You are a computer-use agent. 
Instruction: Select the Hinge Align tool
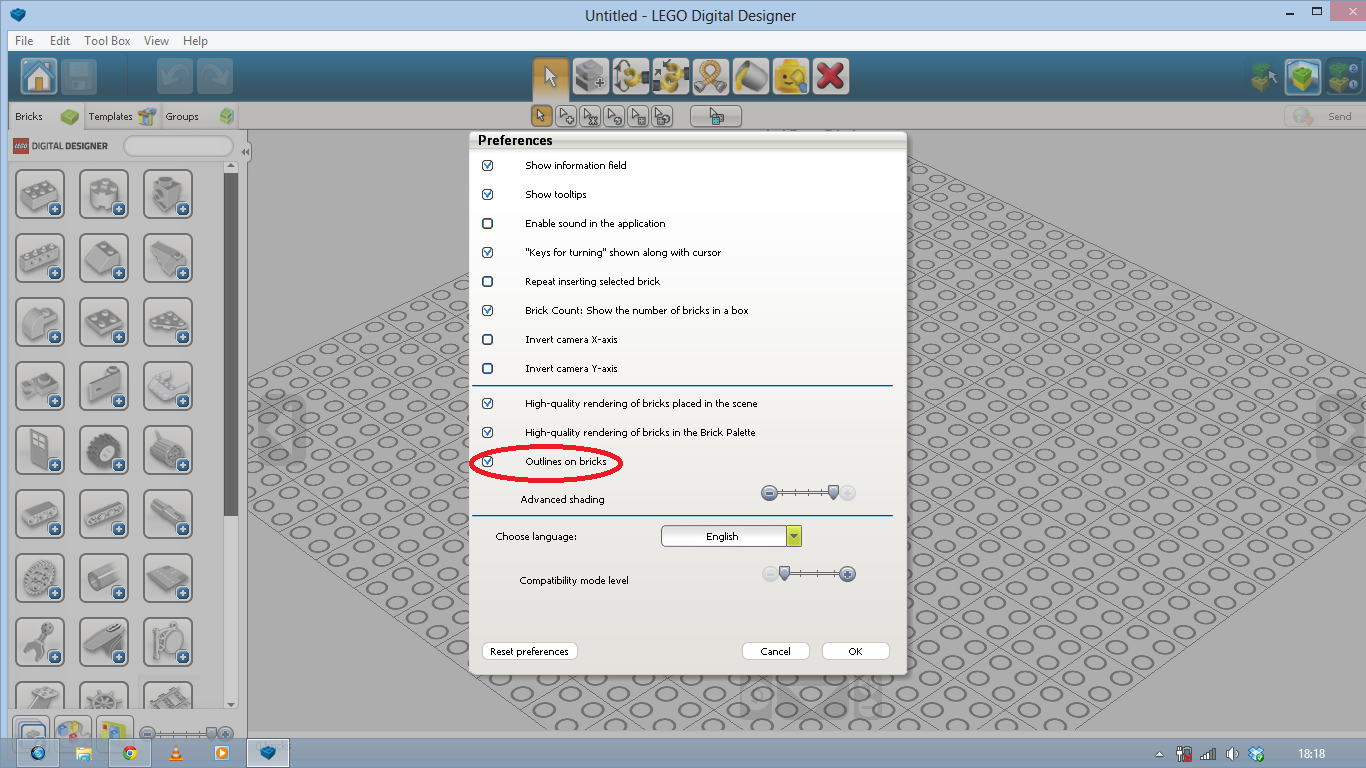[671, 76]
